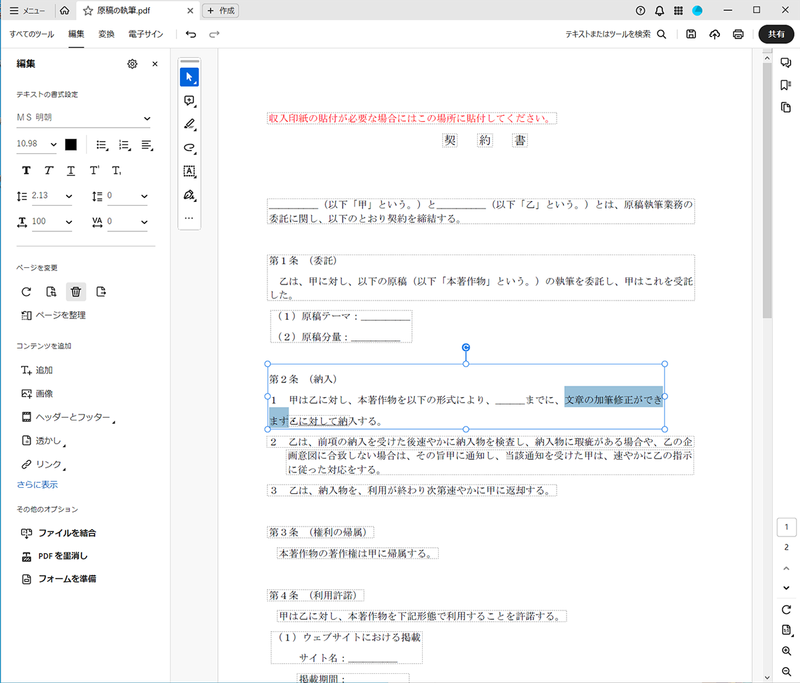Open the fill and sign pen tool
Viewport: 800px width, 683px height.
[x=189, y=195]
